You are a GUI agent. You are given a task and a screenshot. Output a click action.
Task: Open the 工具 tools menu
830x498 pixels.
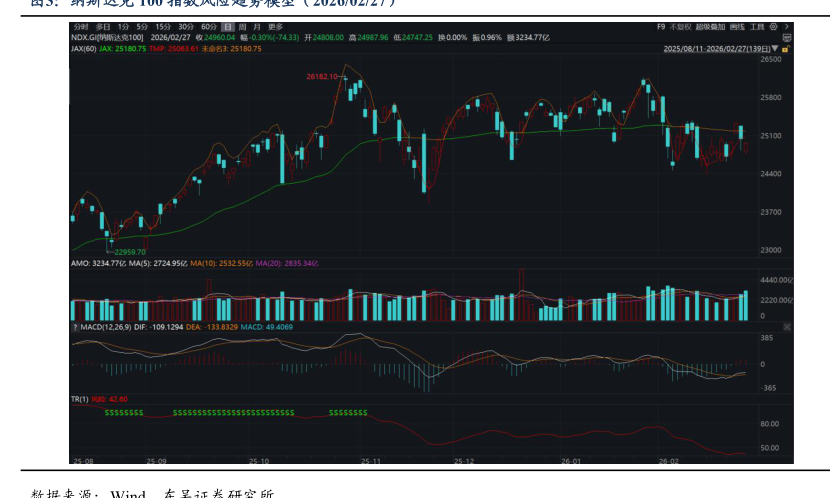(x=755, y=26)
